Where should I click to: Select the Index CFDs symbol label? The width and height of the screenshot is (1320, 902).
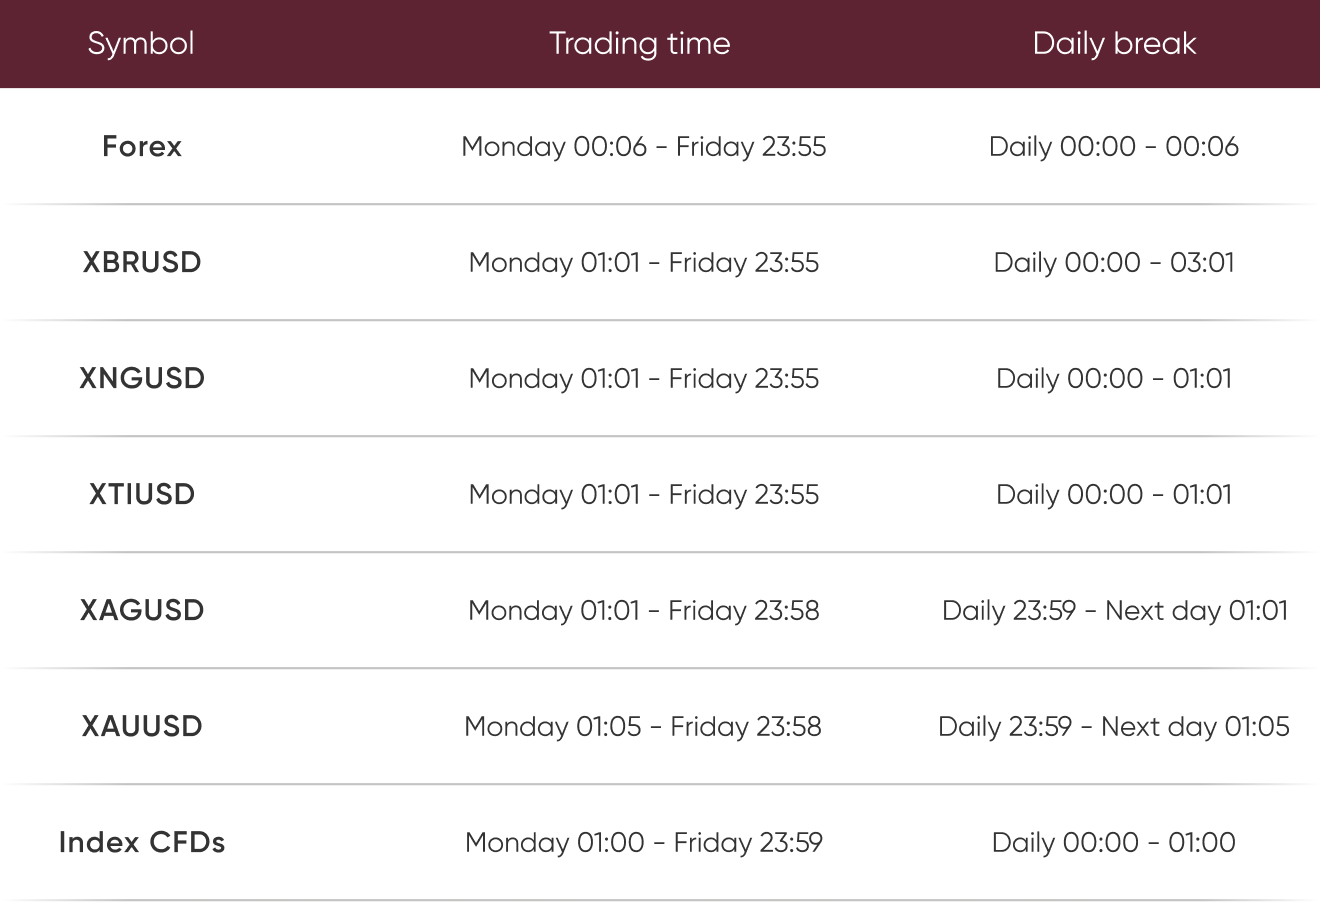142,843
